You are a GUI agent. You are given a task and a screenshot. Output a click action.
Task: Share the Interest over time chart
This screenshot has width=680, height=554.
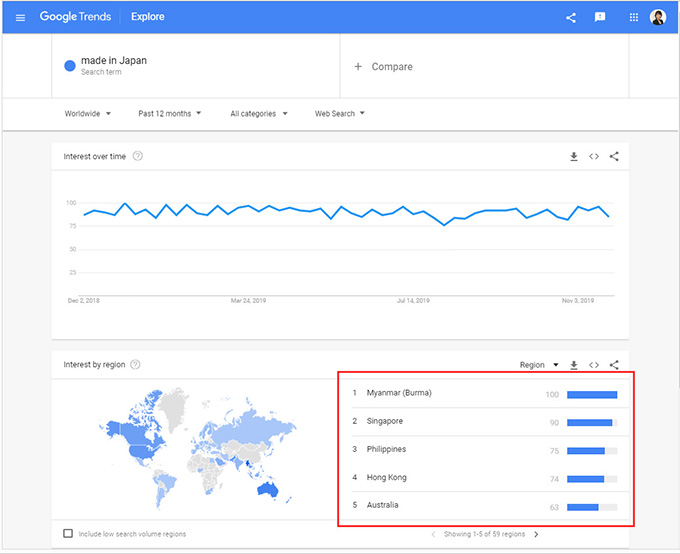(x=614, y=156)
